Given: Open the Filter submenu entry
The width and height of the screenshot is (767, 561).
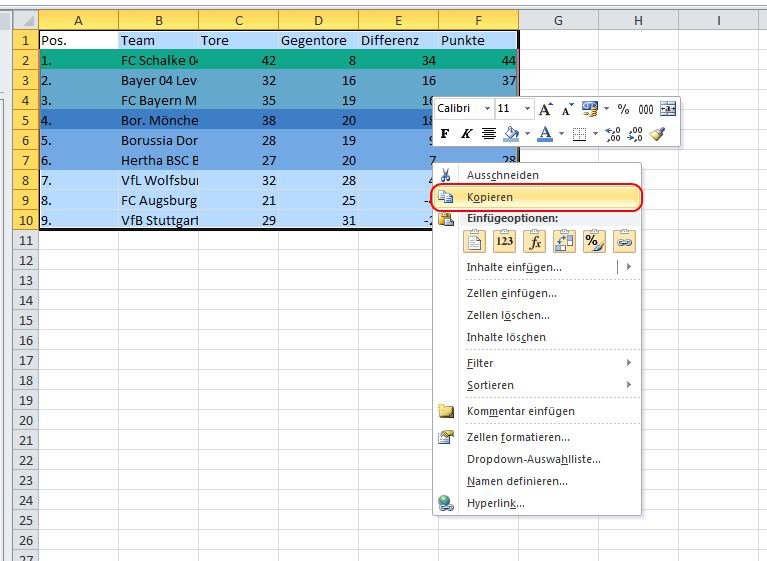Looking at the screenshot, I should tap(537, 363).
